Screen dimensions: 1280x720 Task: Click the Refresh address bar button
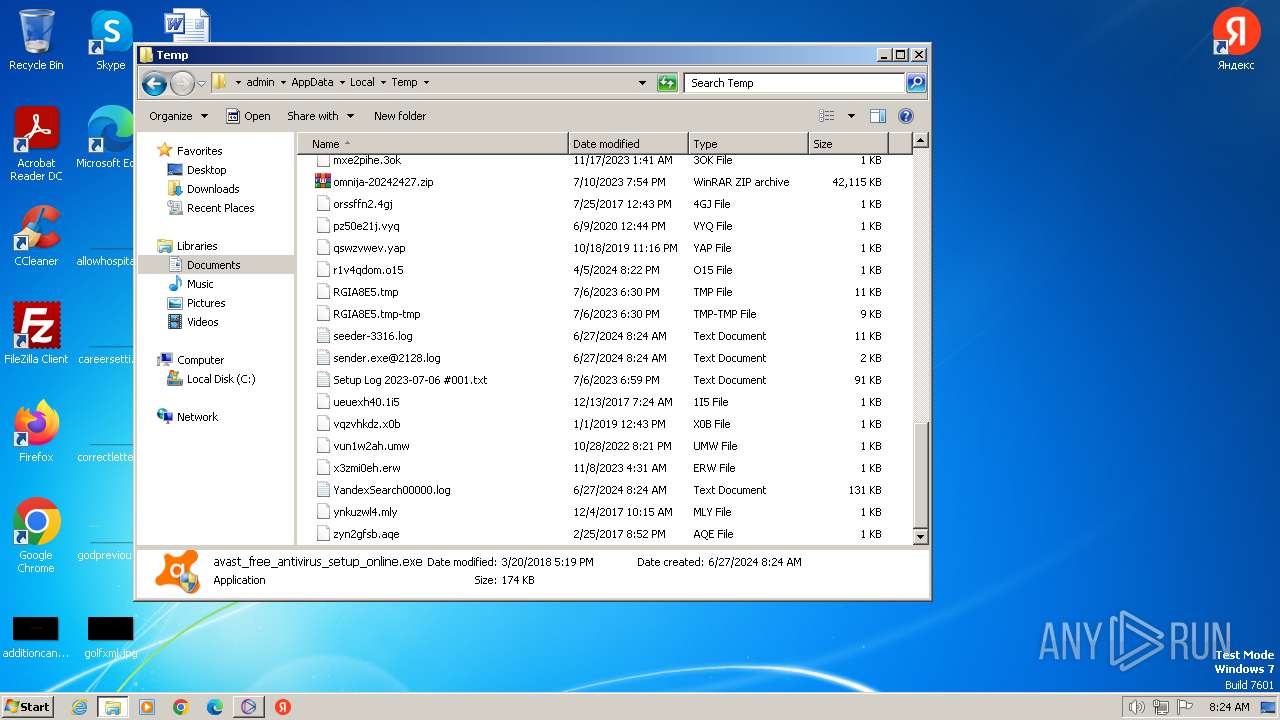(667, 83)
